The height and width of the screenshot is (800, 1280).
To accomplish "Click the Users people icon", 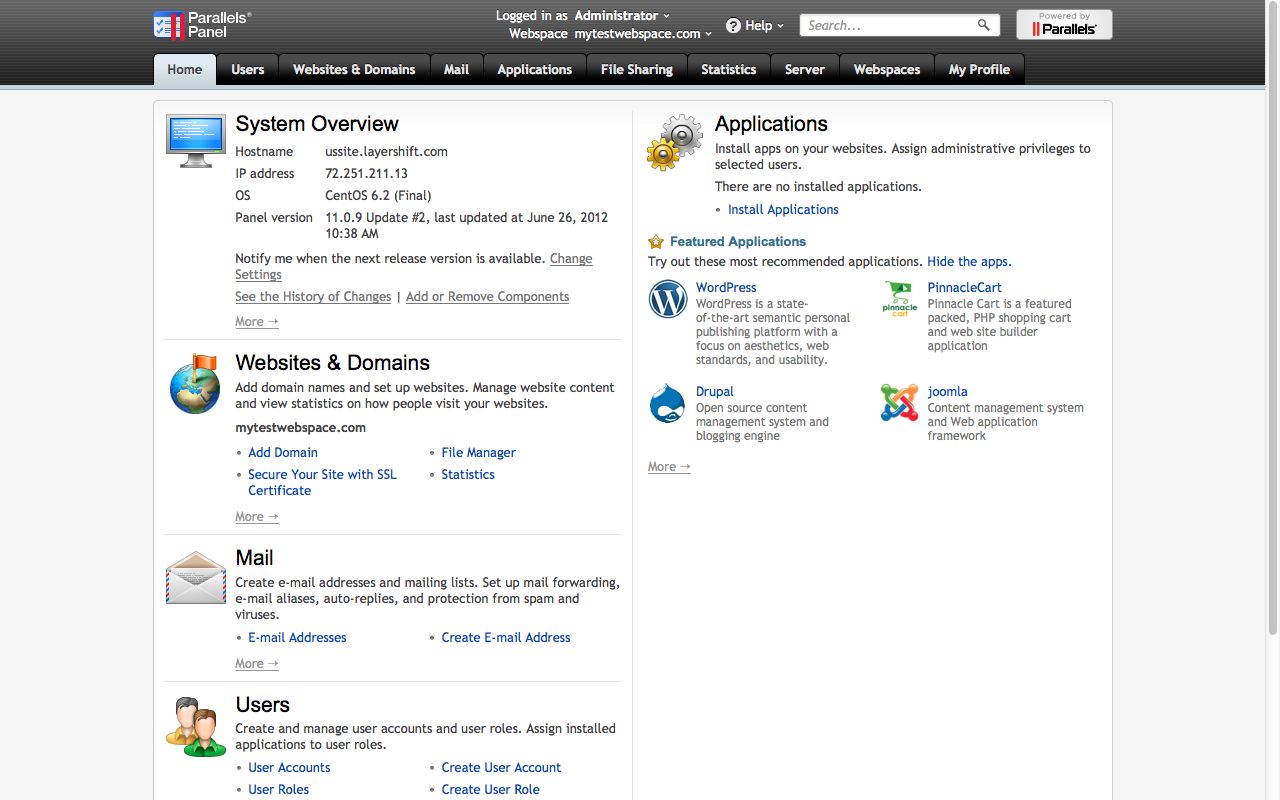I will point(195,727).
